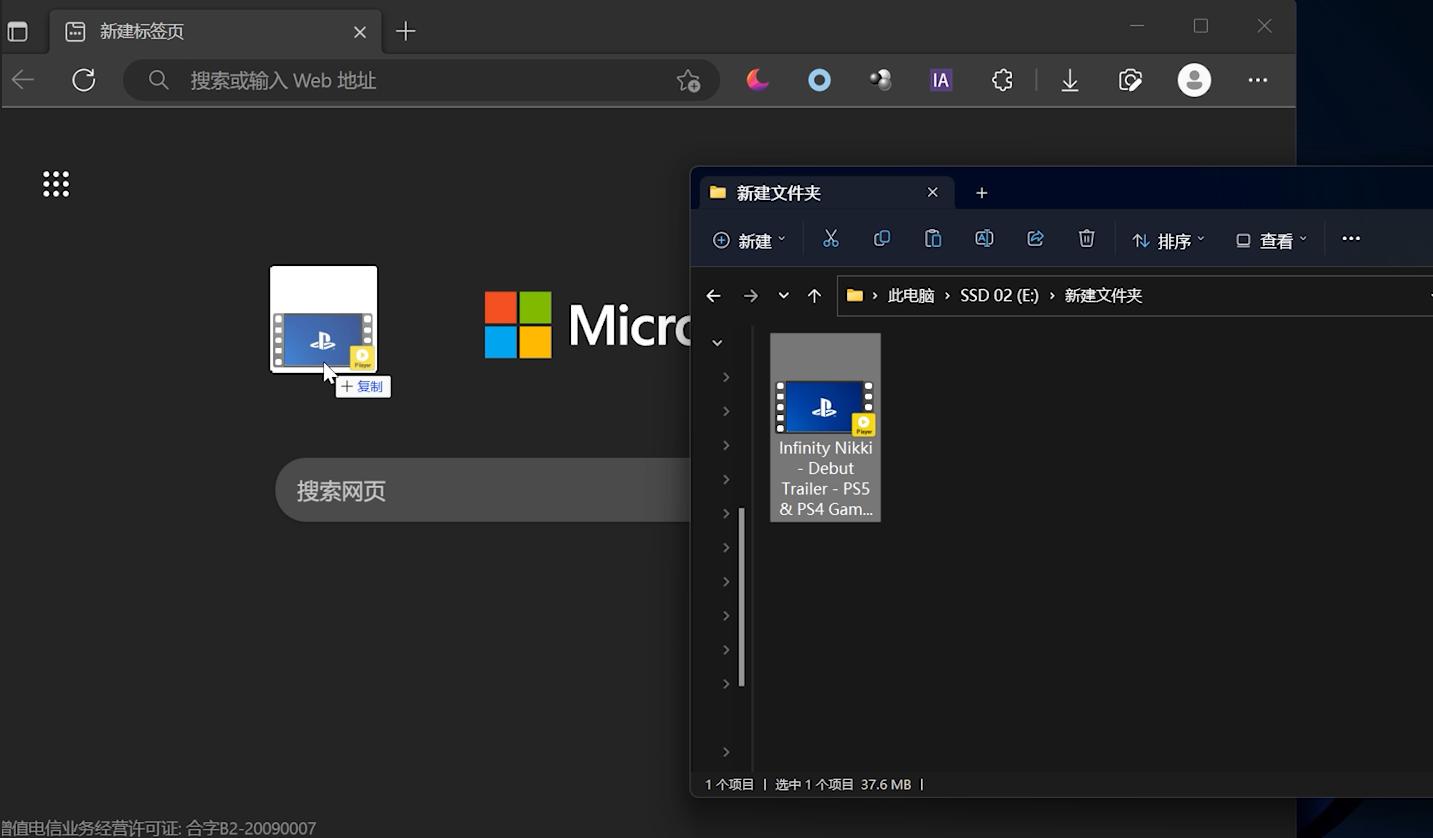Image resolution: width=1433 pixels, height=838 pixels.
Task: Click the up navigation arrow in Explorer
Action: (814, 295)
